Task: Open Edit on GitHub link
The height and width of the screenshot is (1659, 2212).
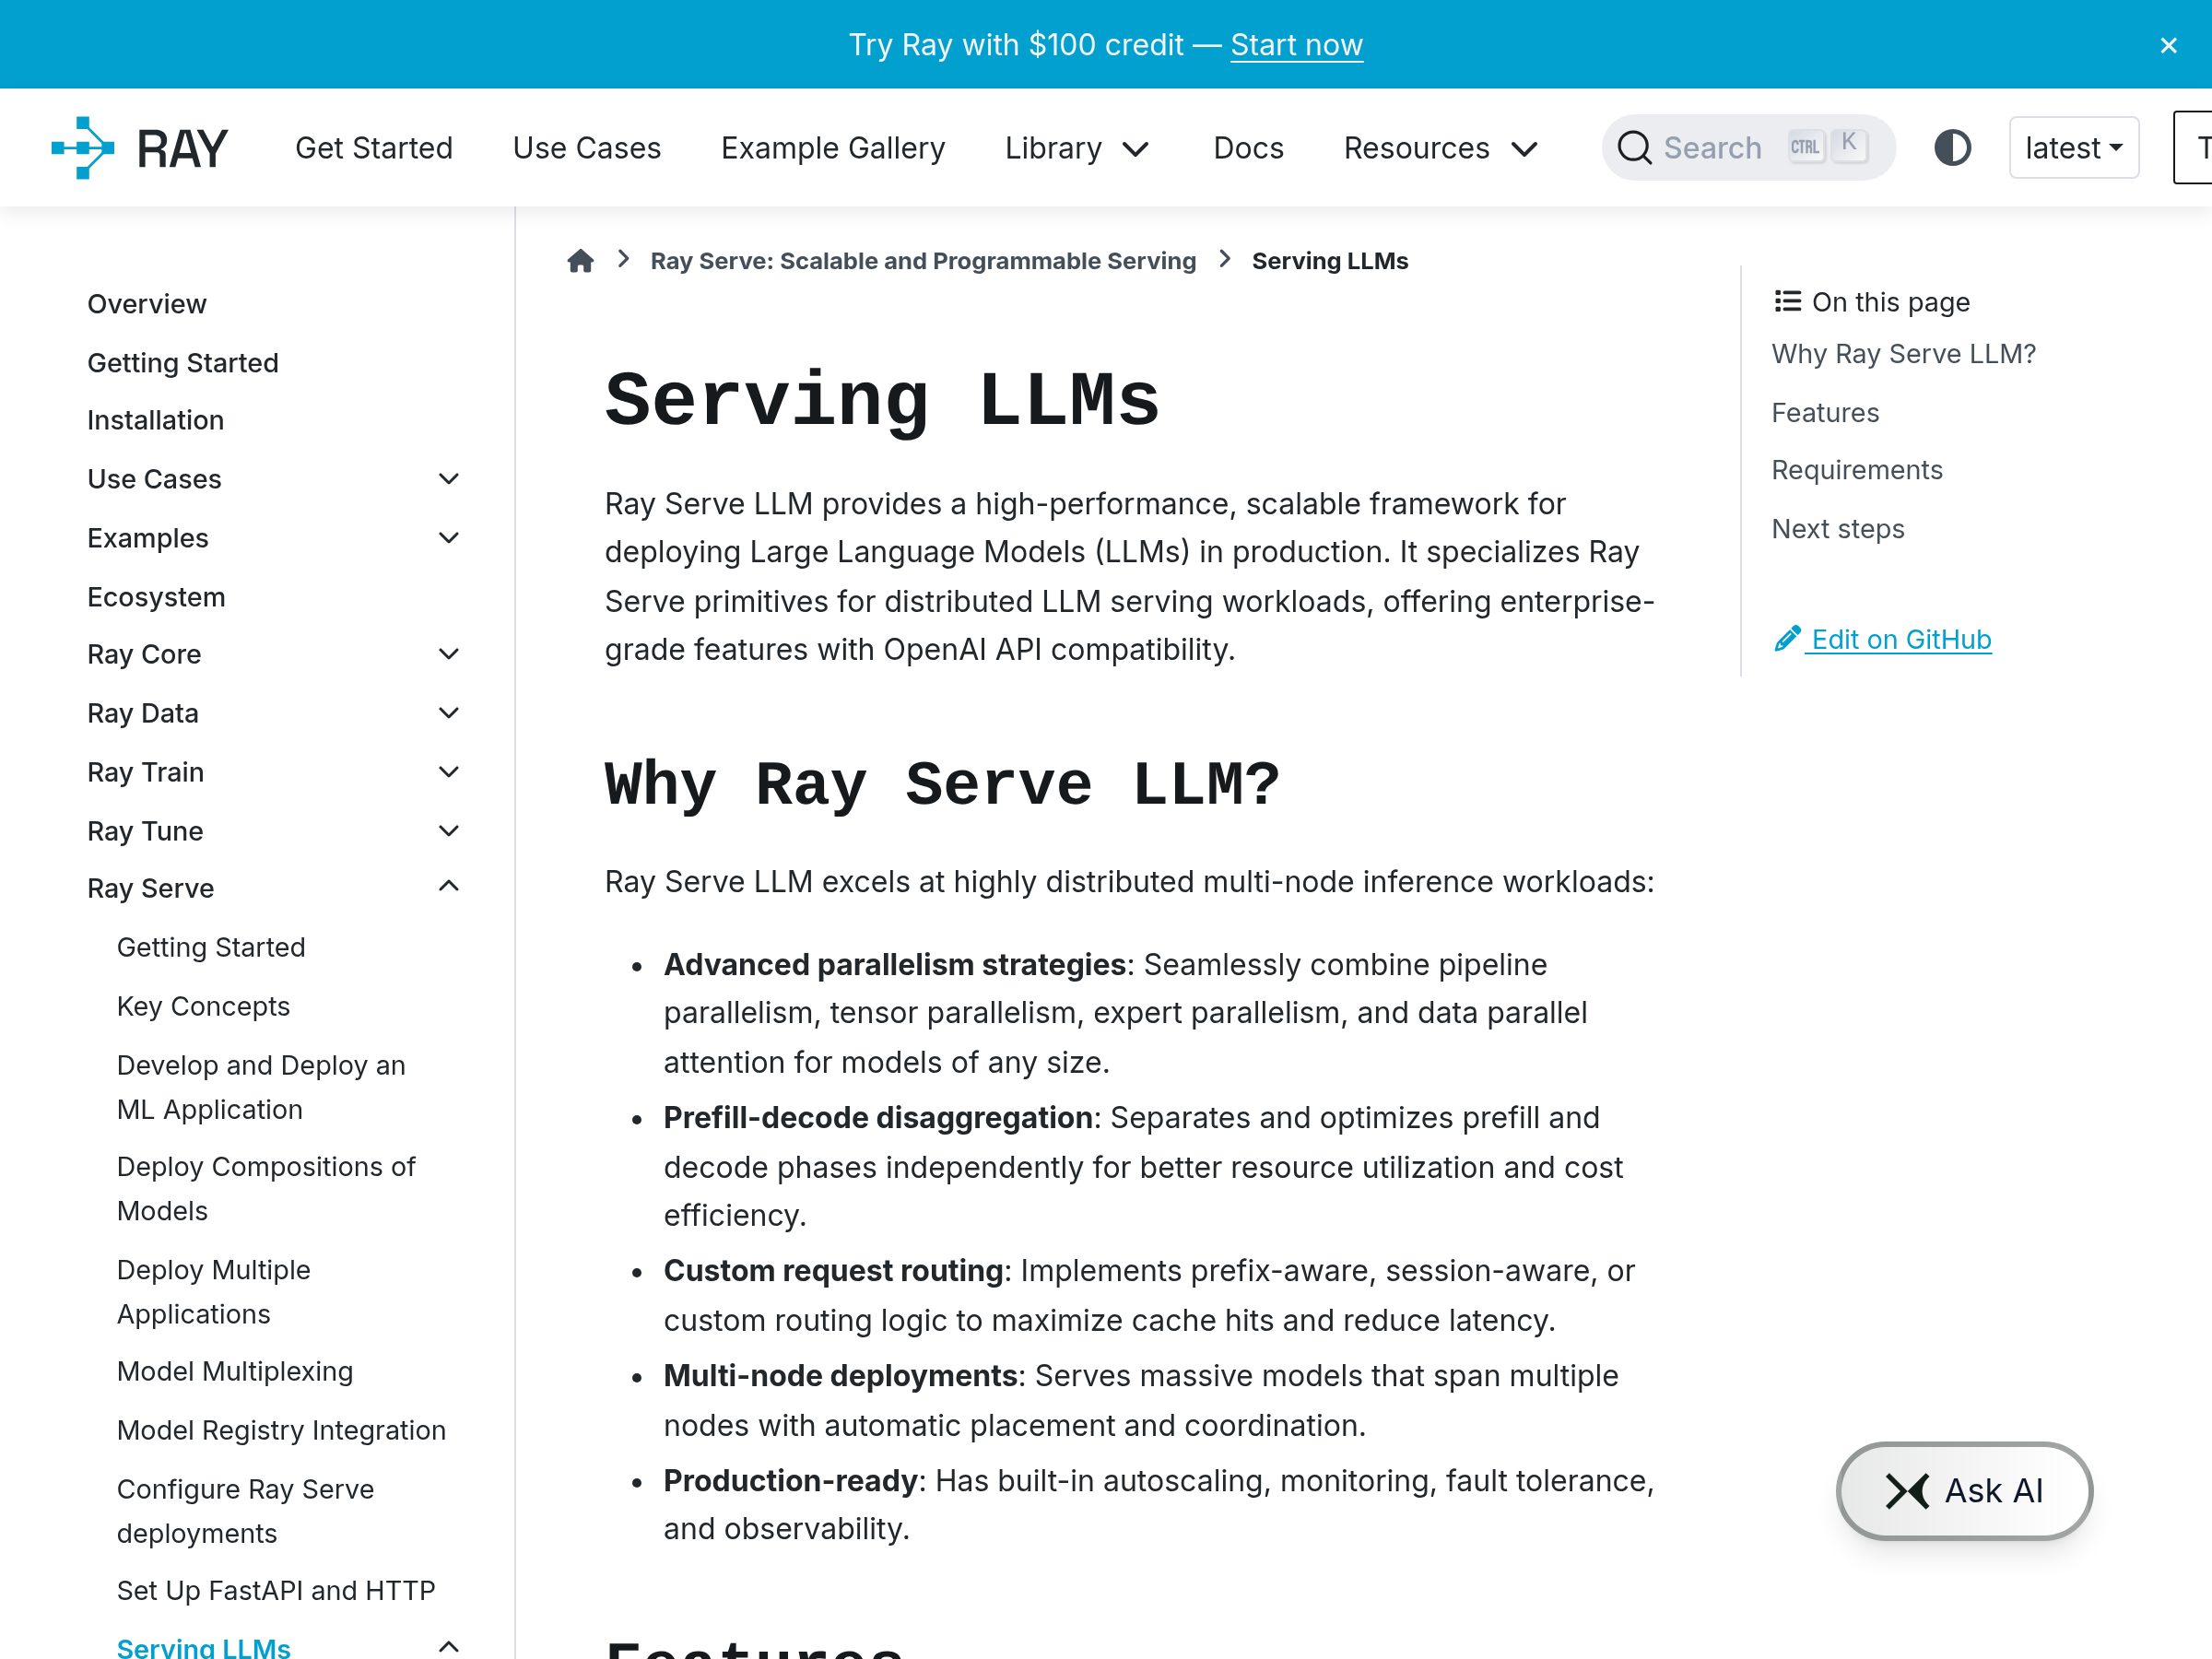Action: [1901, 639]
